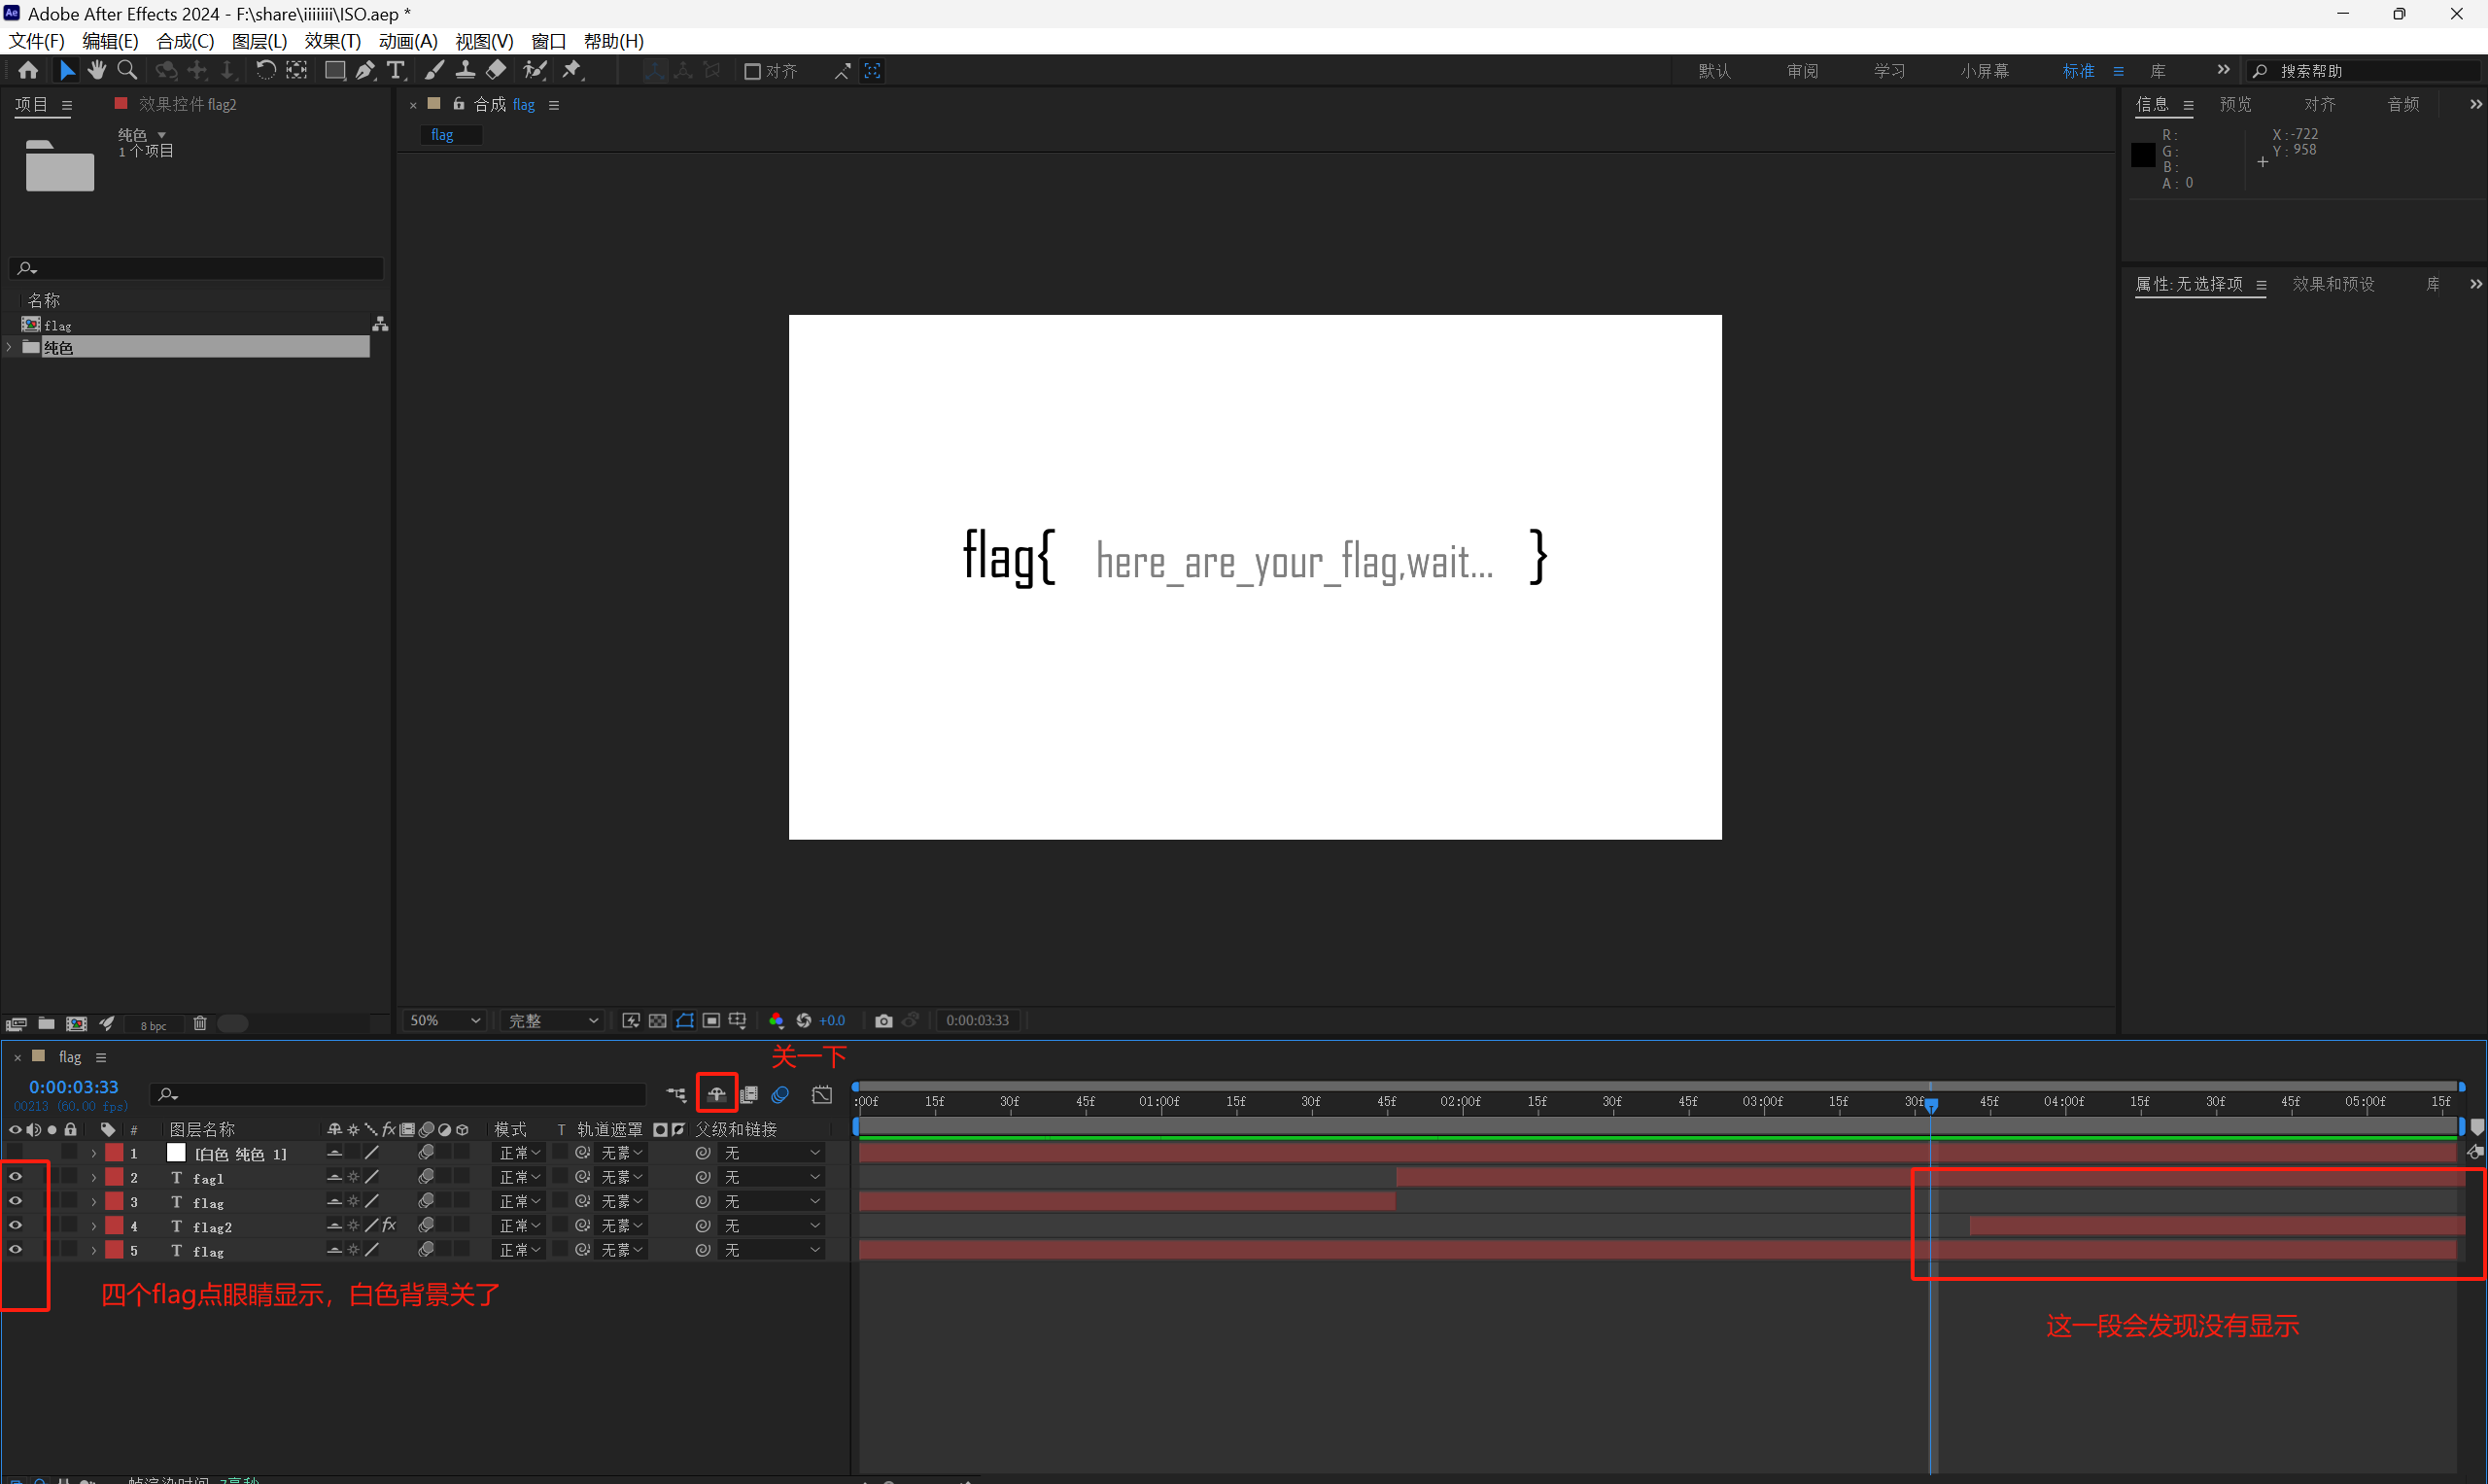Select the Roto Brush tool
The image size is (2488, 1484).
(x=535, y=70)
